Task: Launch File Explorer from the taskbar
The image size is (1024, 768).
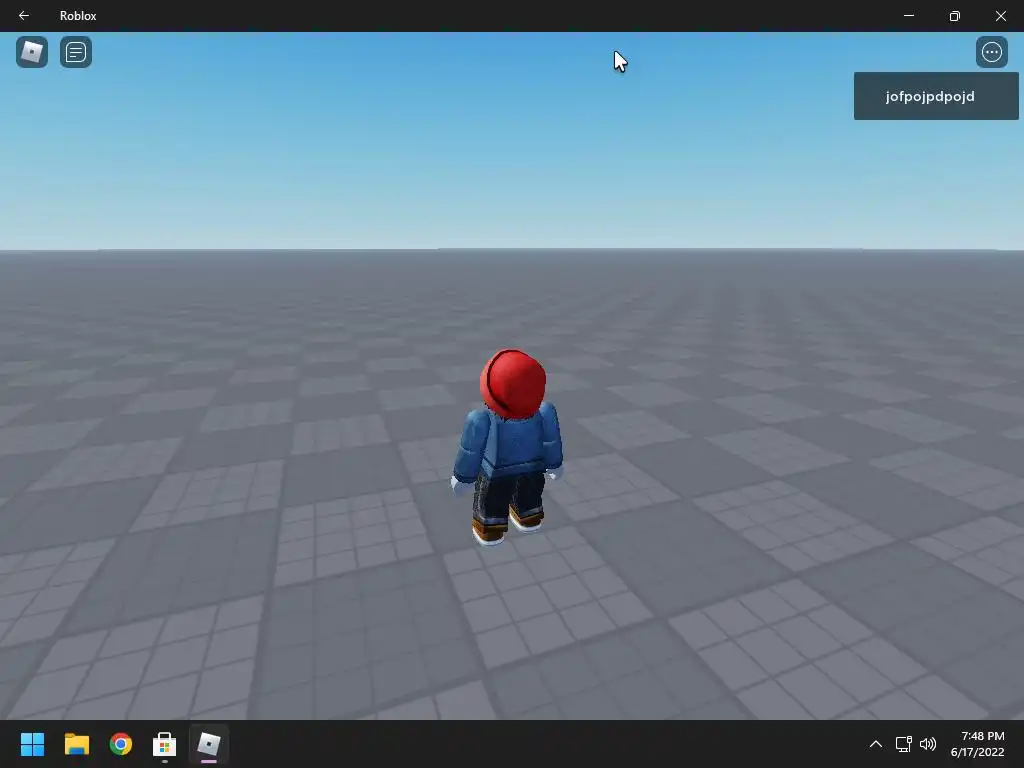Action: (76, 744)
